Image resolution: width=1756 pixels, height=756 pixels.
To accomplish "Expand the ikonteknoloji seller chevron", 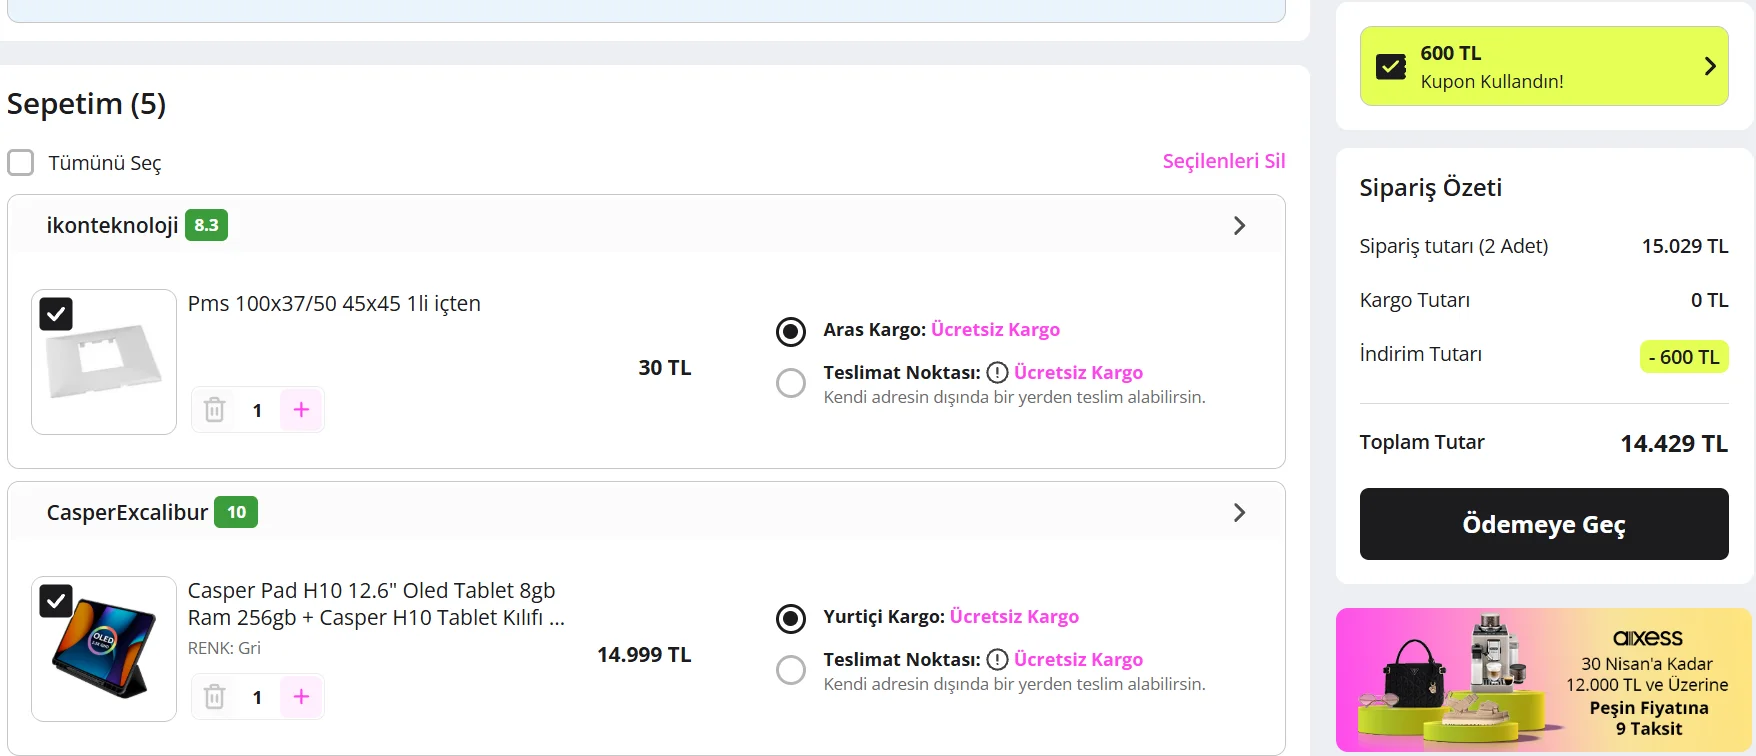I will (x=1239, y=226).
